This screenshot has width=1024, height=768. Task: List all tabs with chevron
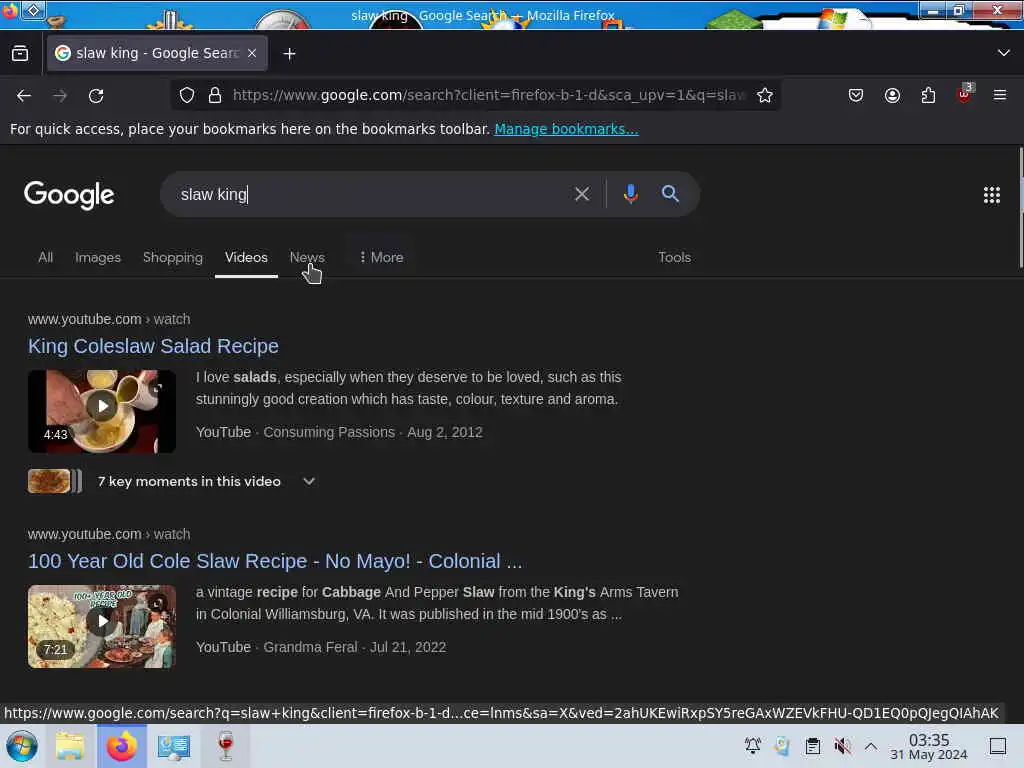pos(1004,53)
